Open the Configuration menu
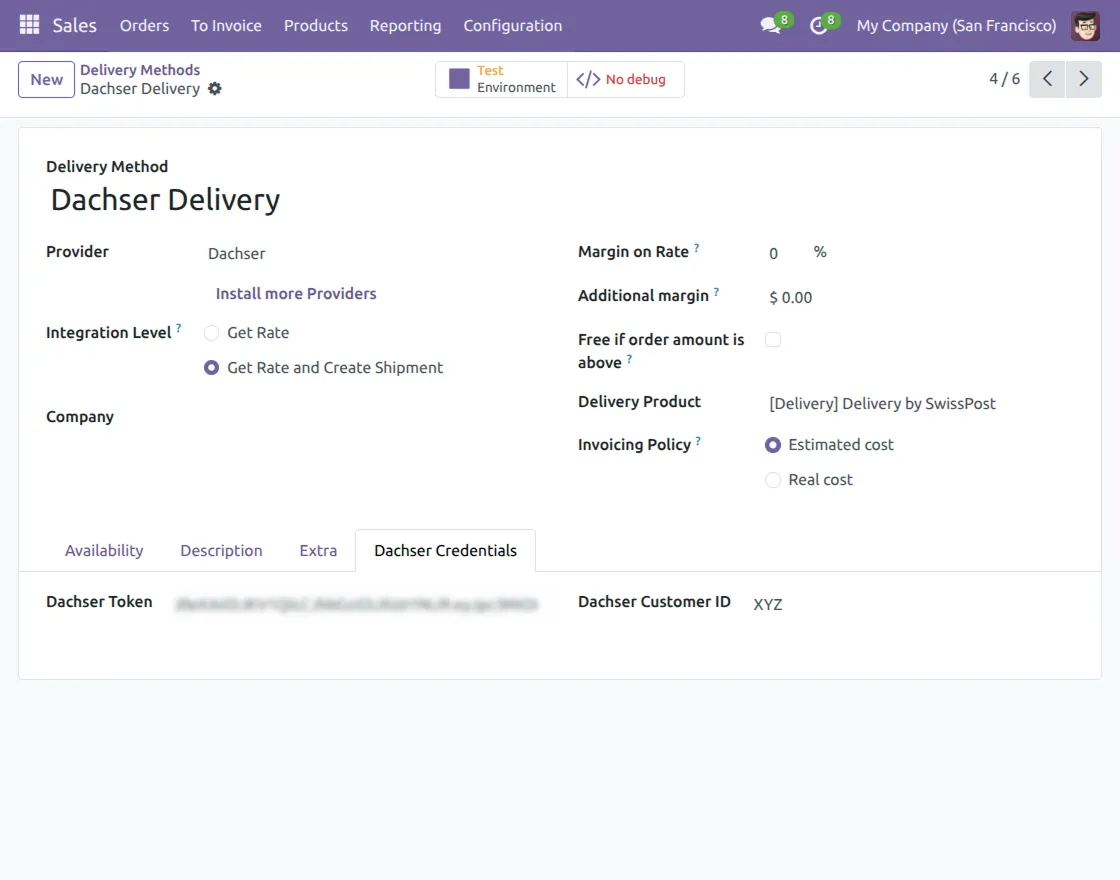The image size is (1120, 880). (513, 26)
